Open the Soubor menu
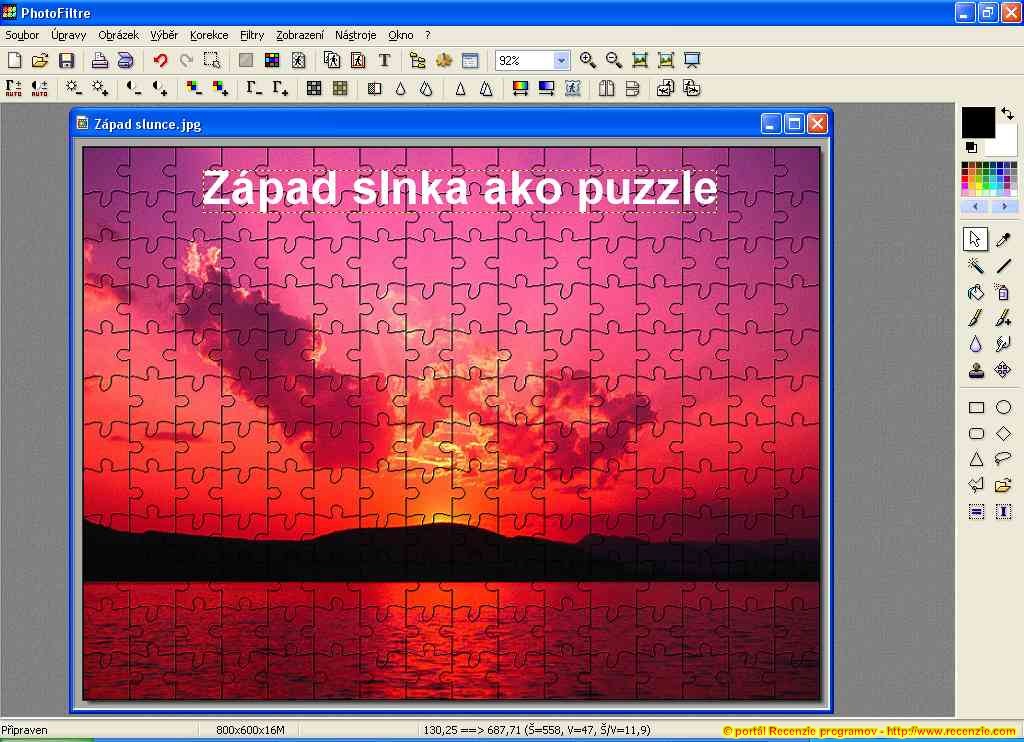Image resolution: width=1024 pixels, height=742 pixels. tap(22, 35)
